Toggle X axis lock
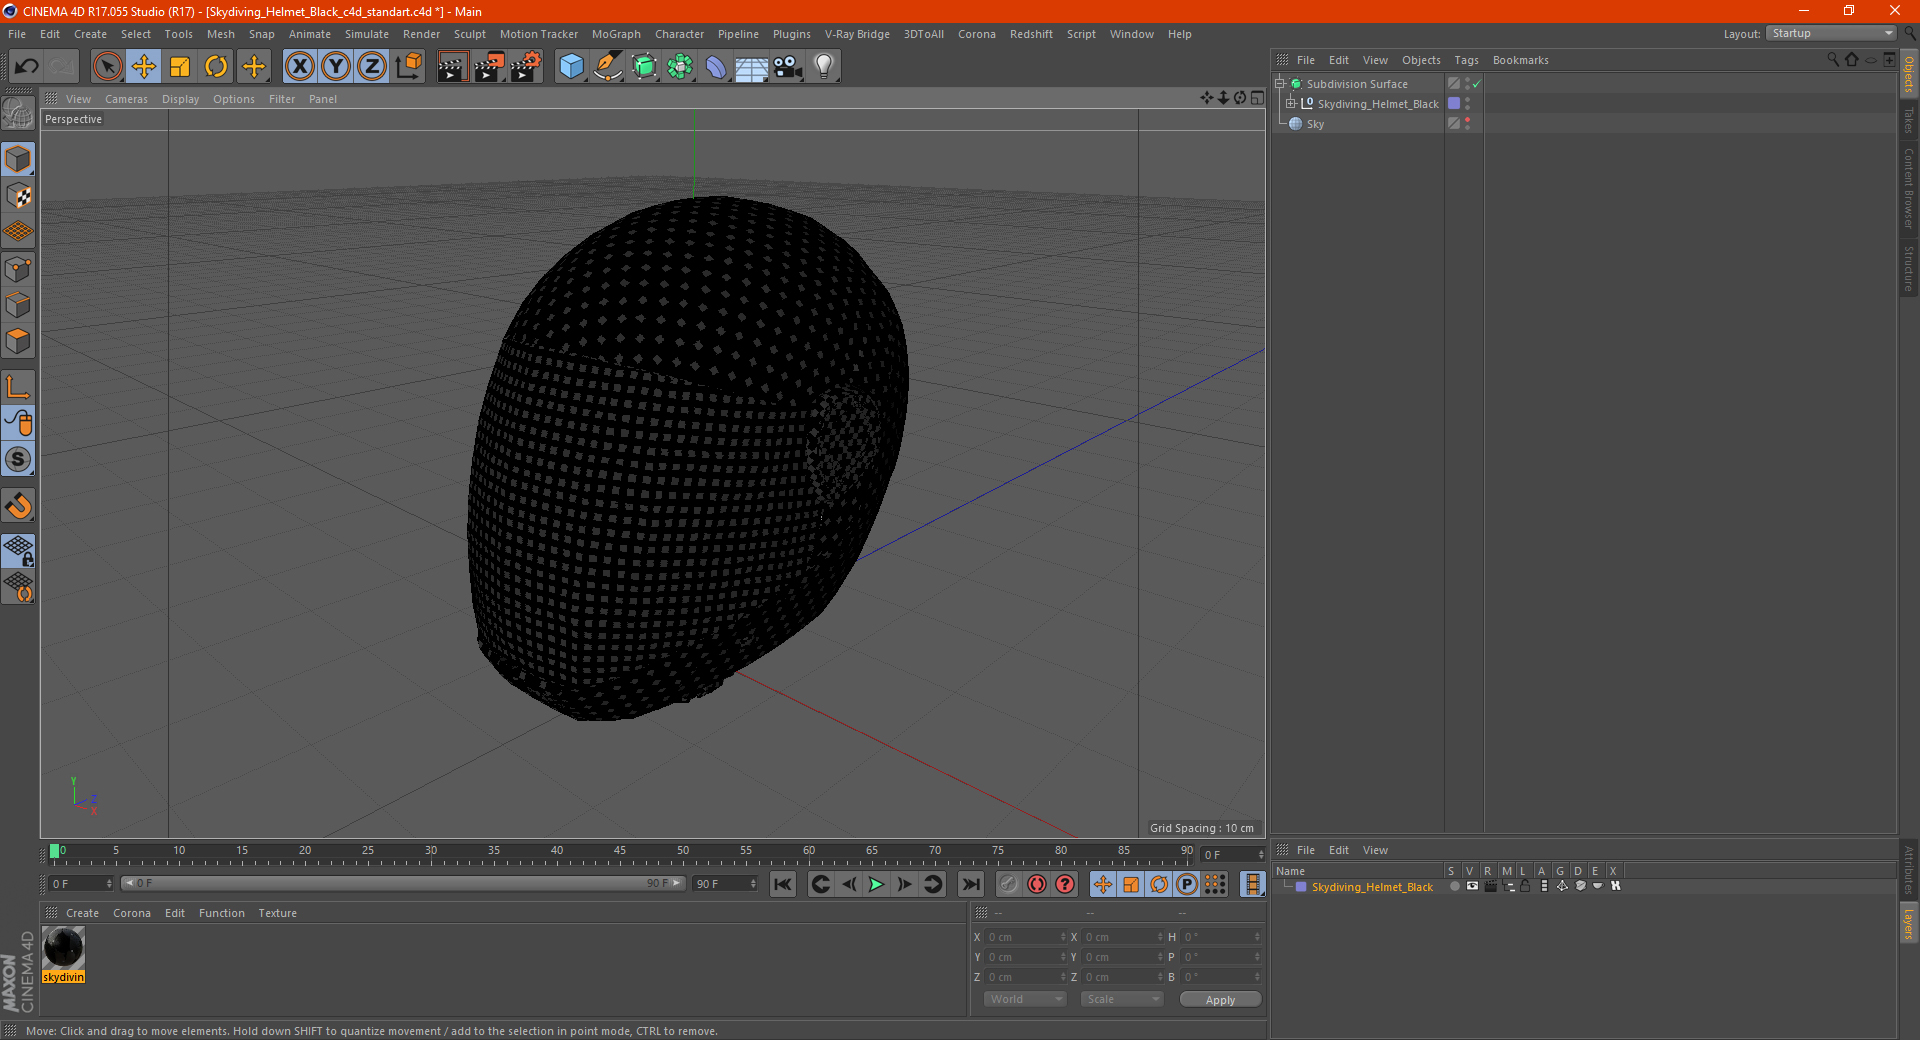1920x1040 pixels. pos(299,67)
